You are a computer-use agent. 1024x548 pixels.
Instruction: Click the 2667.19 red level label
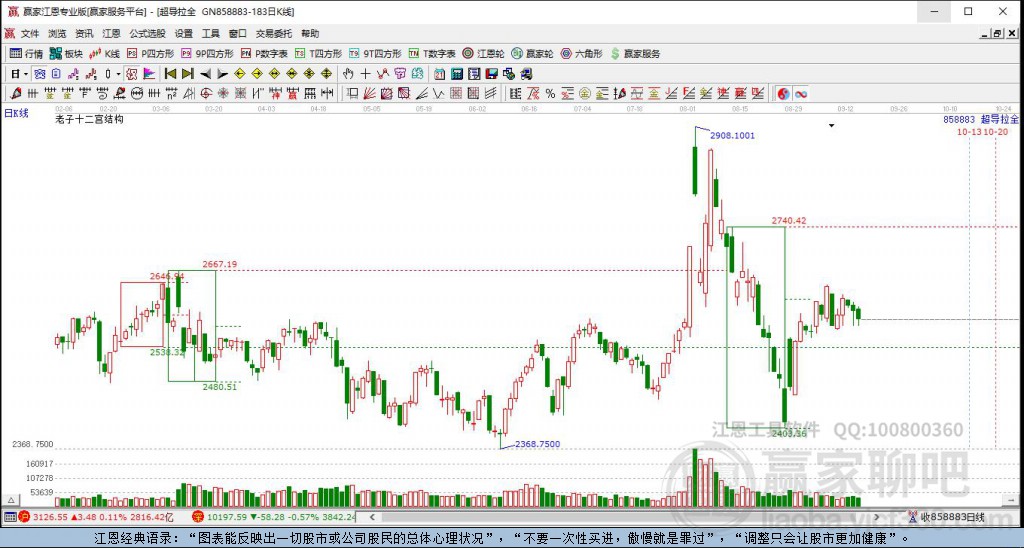click(x=219, y=264)
